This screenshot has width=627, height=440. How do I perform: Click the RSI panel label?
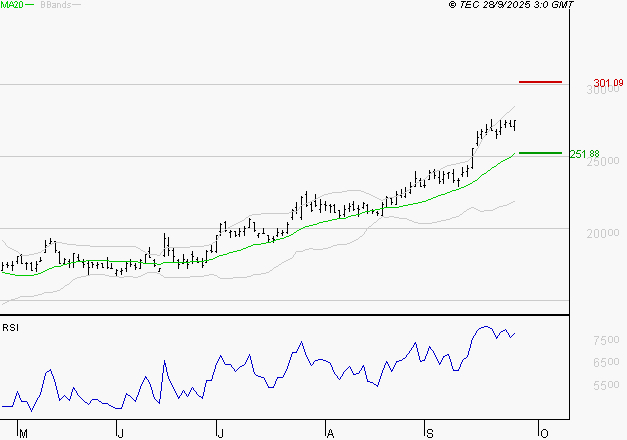click(x=10, y=328)
